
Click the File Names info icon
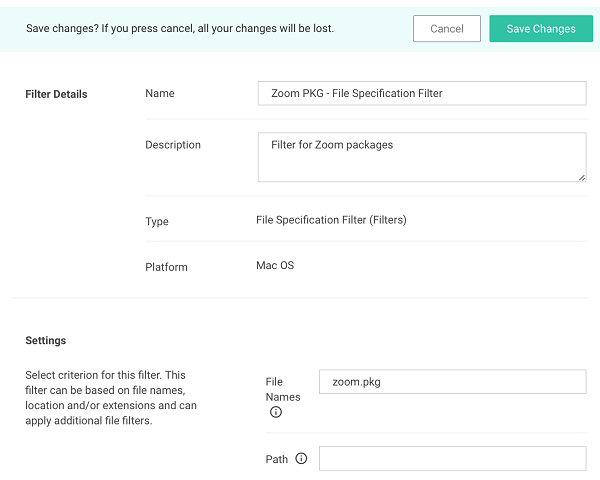276,412
